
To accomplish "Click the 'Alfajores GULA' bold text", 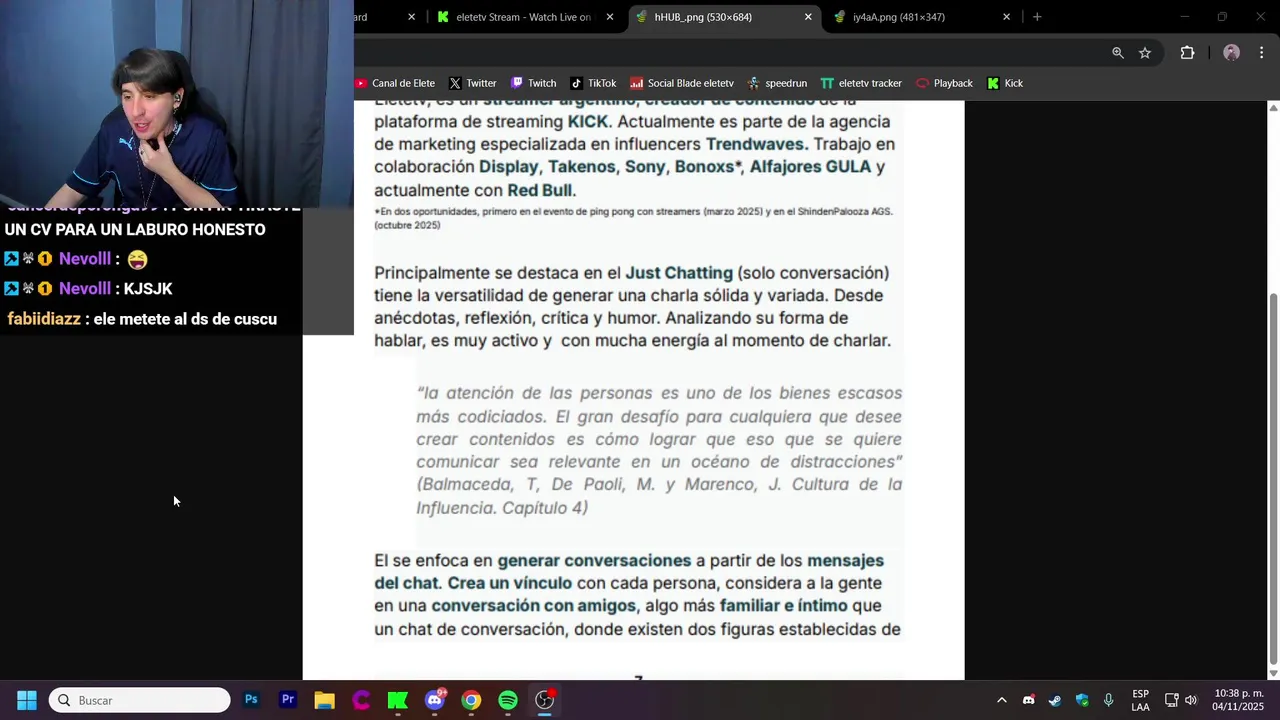I will tap(810, 167).
